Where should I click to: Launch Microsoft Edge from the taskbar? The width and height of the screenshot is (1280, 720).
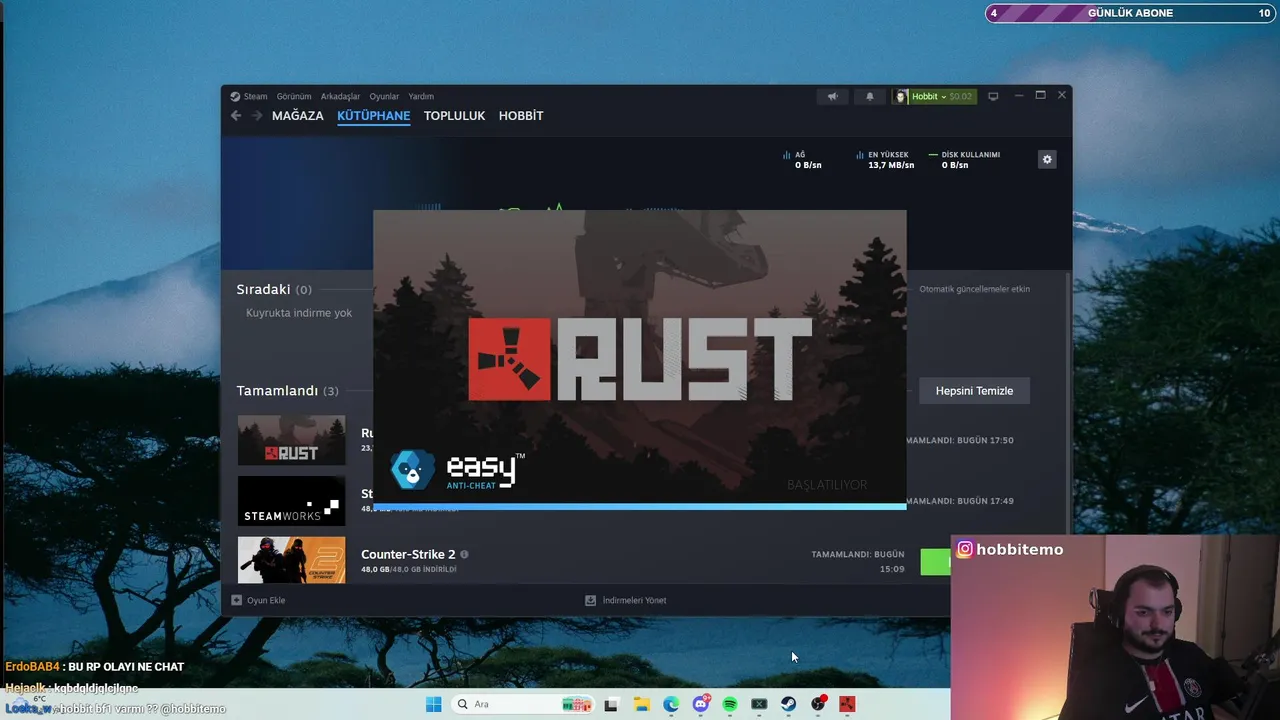[671, 704]
